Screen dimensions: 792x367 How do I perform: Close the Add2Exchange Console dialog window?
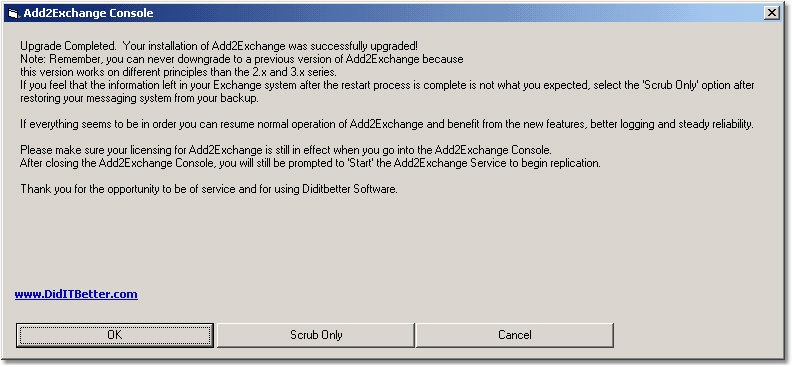(x=771, y=13)
